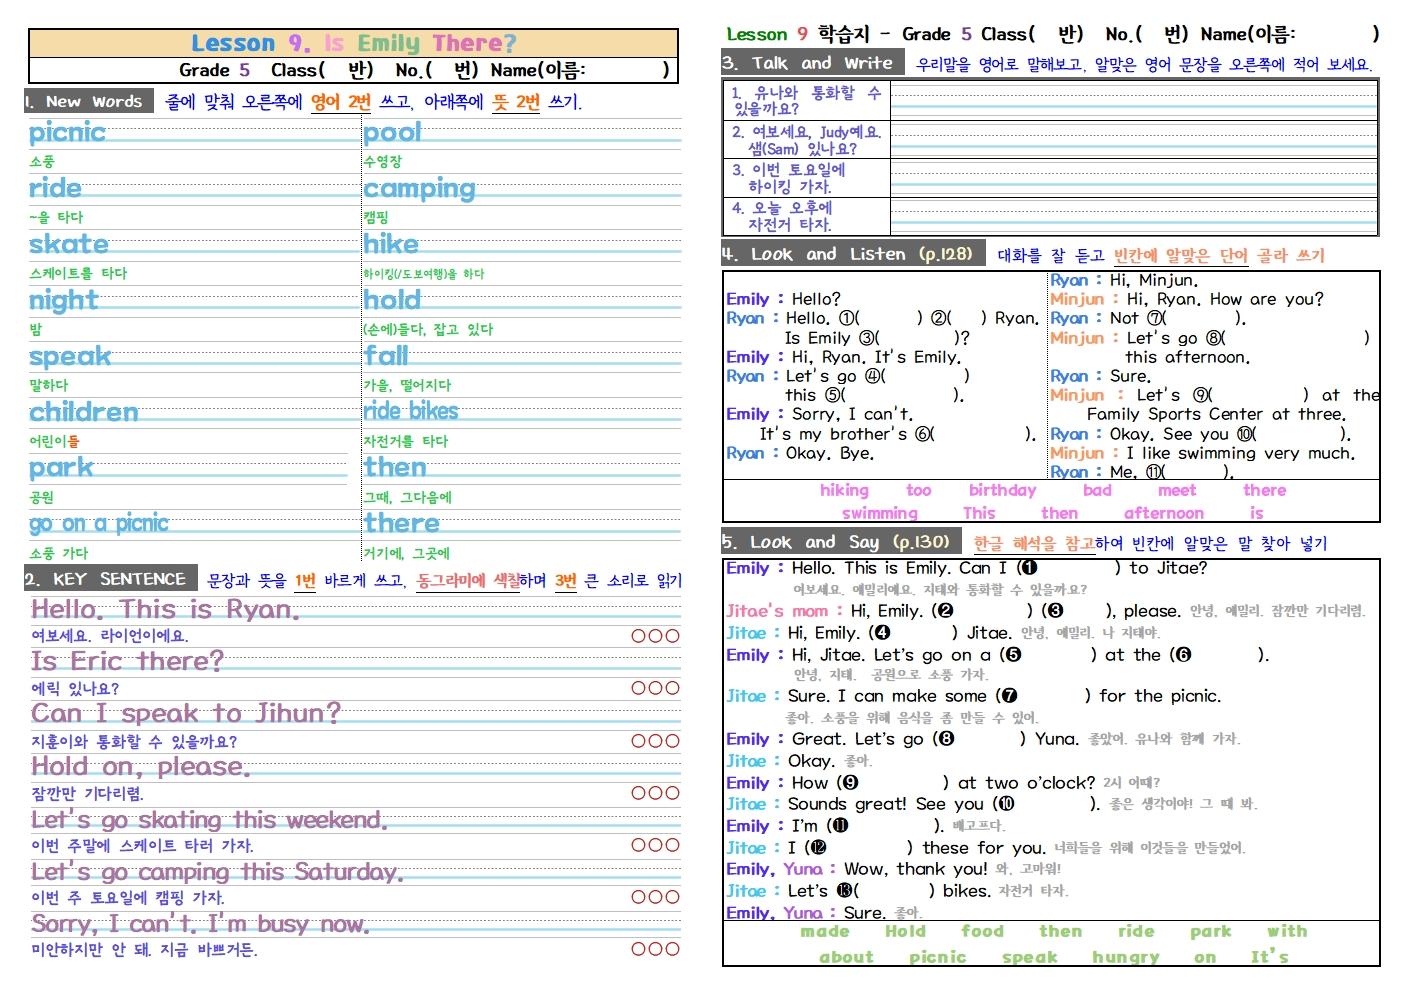Click the word-bank word 'hiking'
1403x992 pixels.
click(x=844, y=490)
